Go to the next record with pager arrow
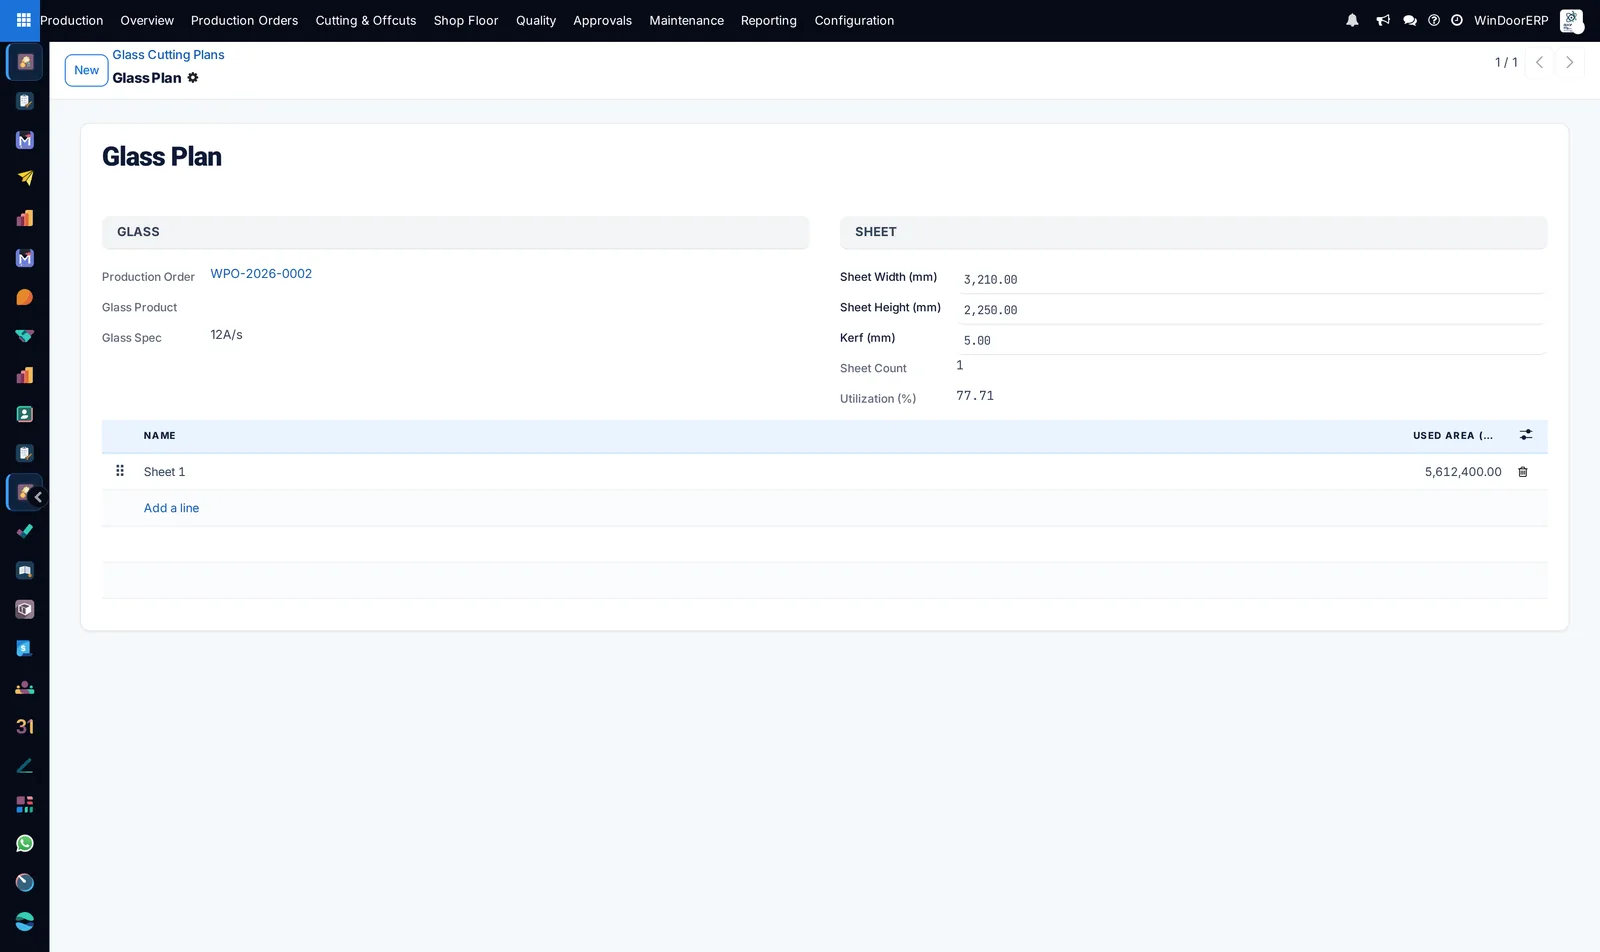 (1570, 62)
